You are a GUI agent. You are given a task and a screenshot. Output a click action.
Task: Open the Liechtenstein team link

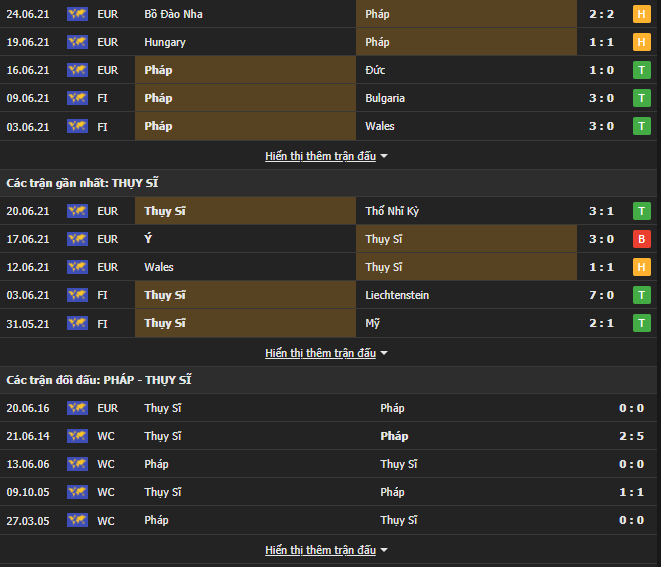click(x=397, y=295)
